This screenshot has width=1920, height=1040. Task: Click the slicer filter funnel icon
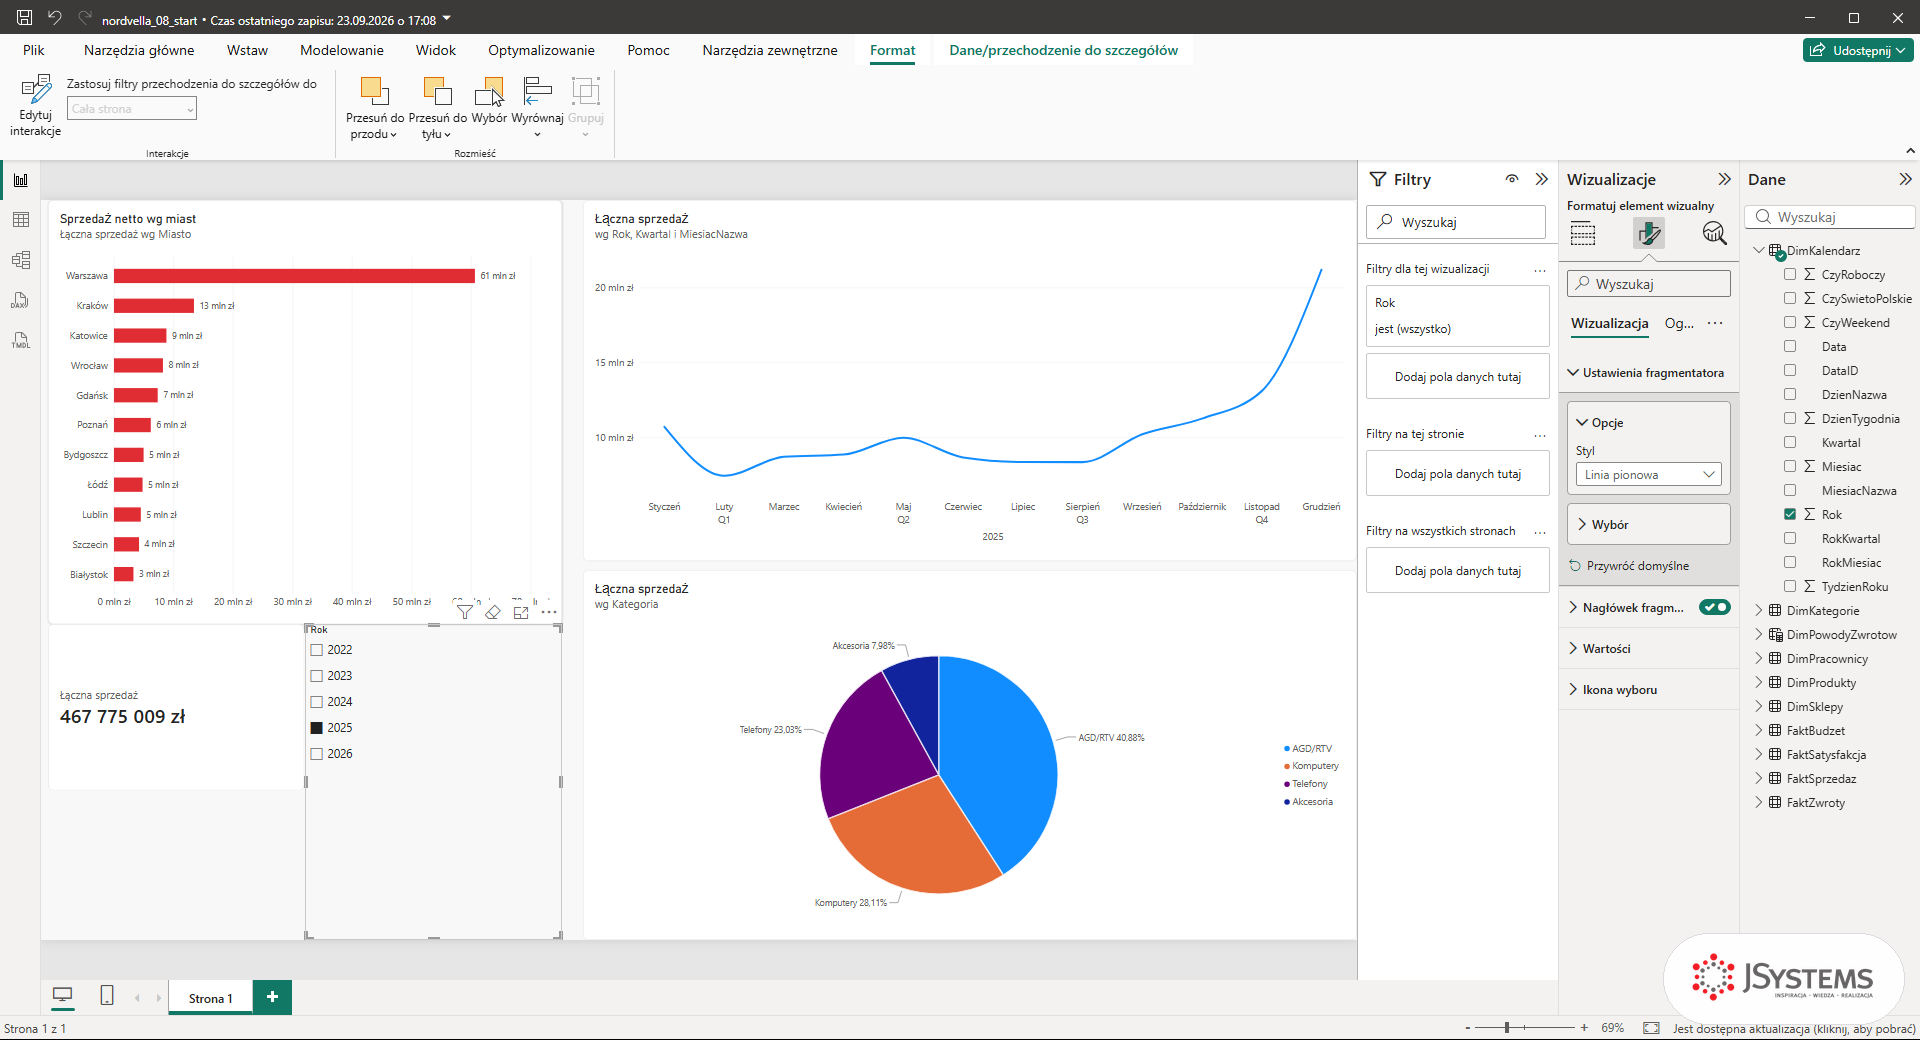coord(465,612)
